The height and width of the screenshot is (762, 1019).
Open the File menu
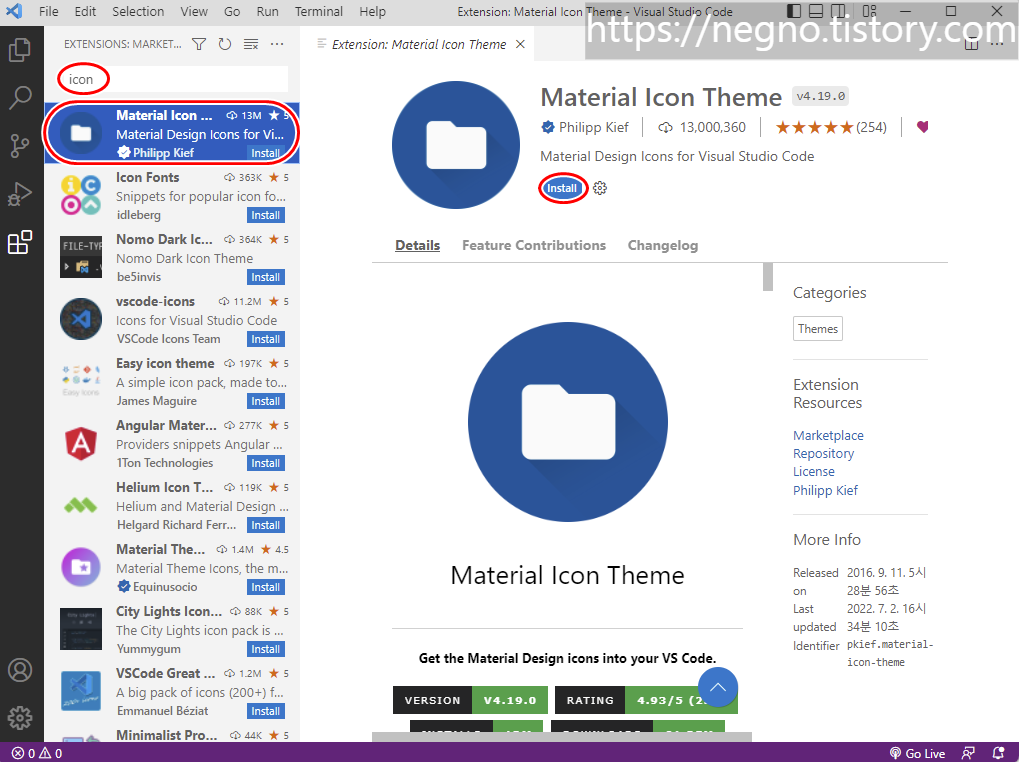point(49,12)
